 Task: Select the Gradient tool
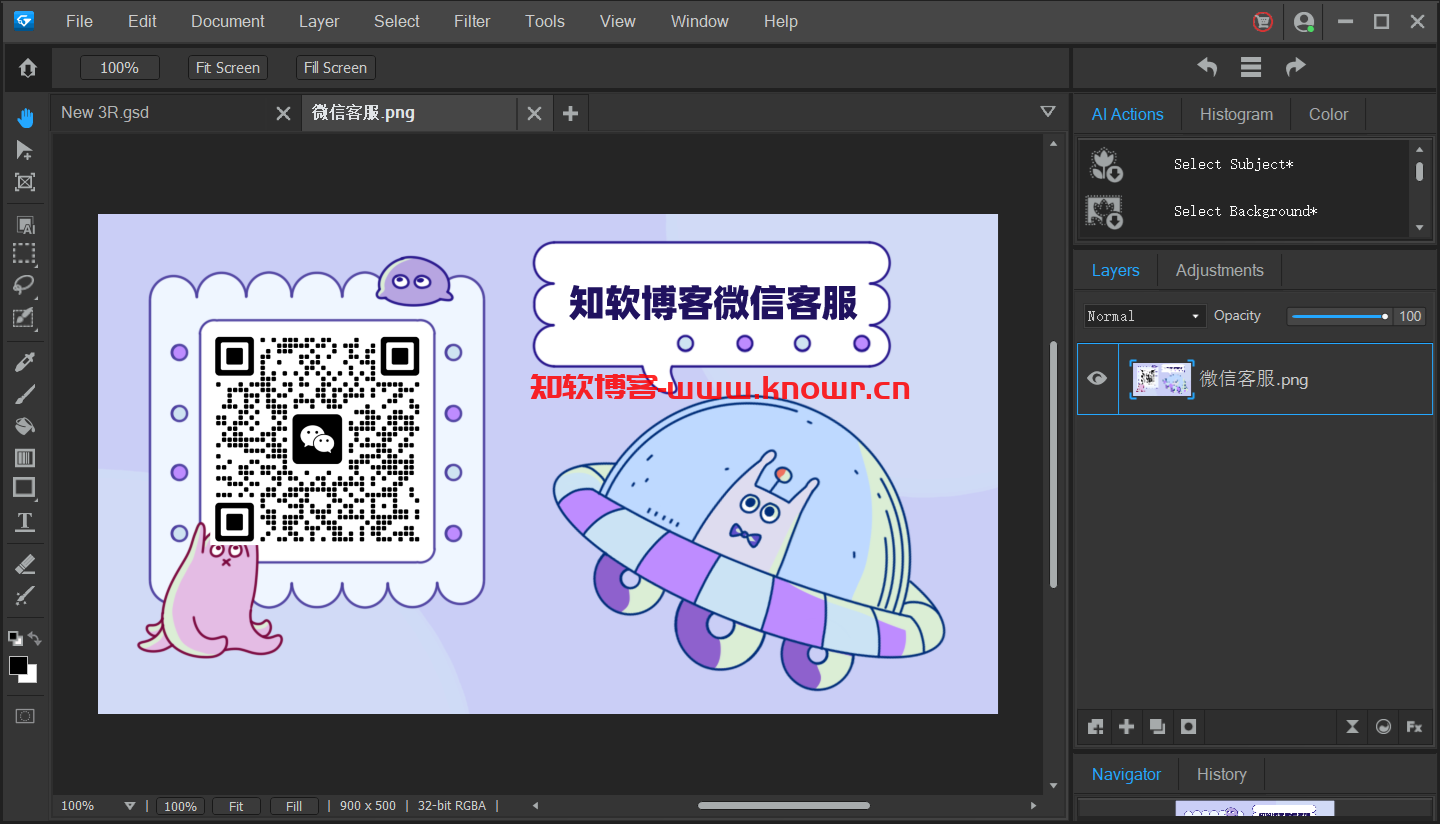25,458
